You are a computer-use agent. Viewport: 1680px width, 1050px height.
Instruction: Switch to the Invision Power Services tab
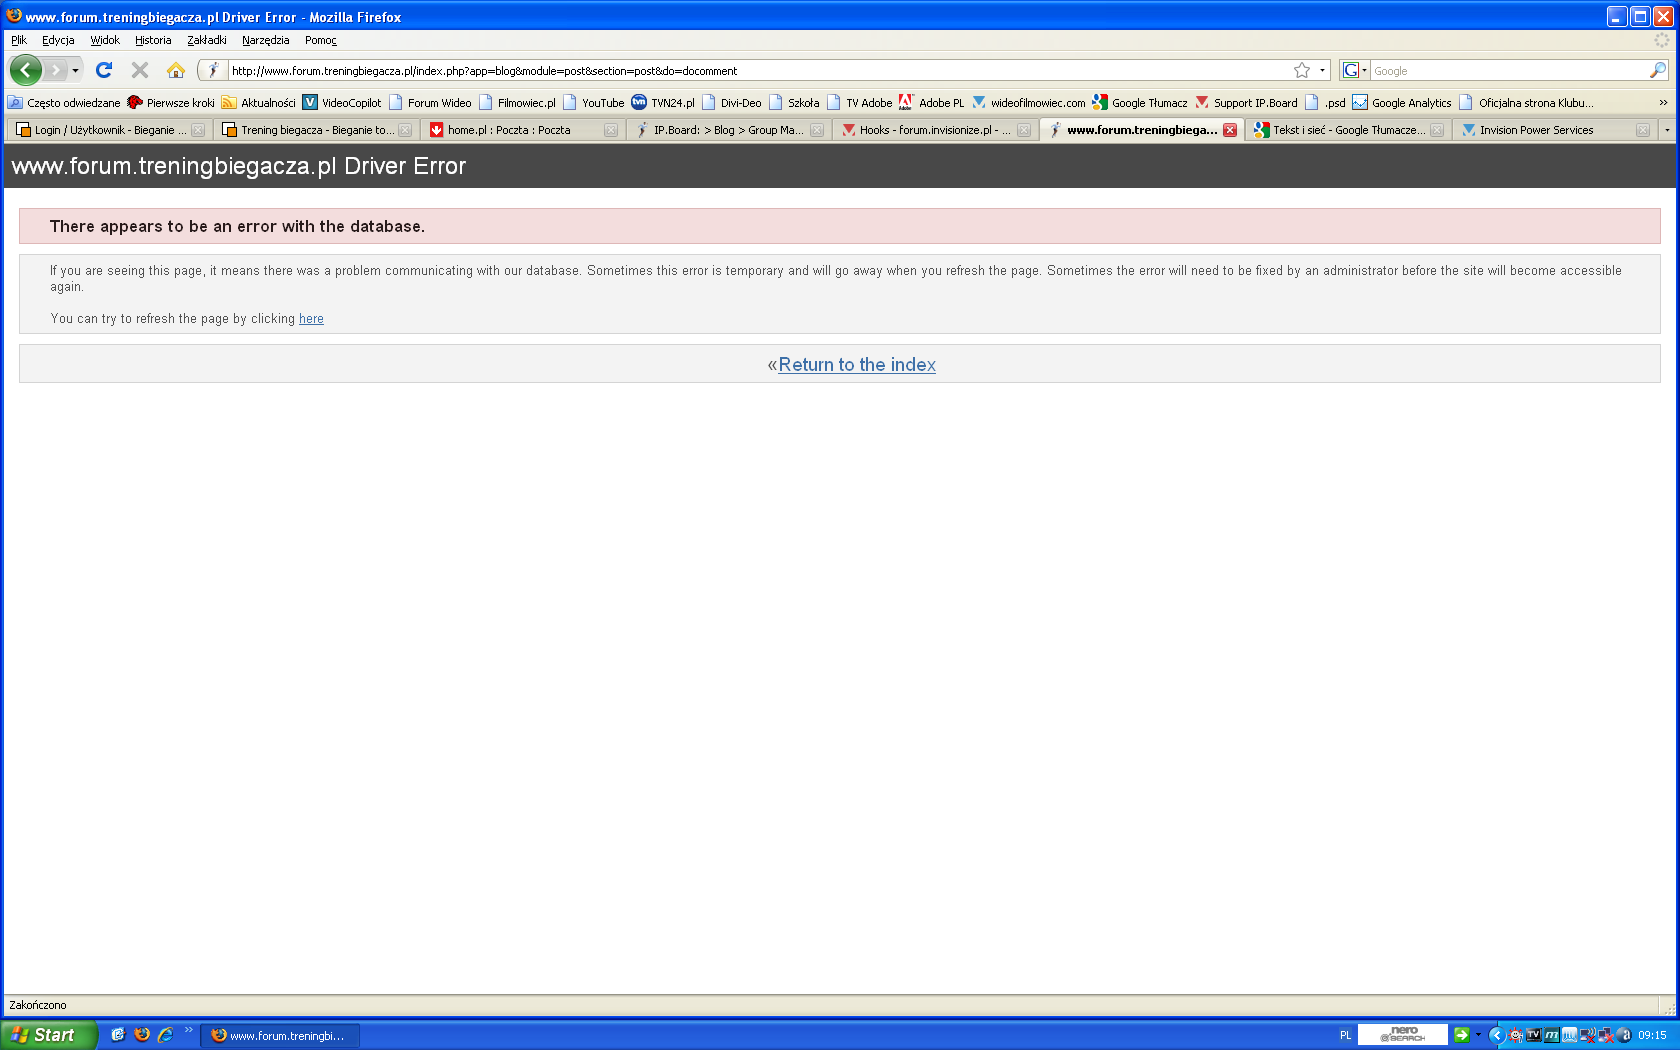click(x=1555, y=130)
